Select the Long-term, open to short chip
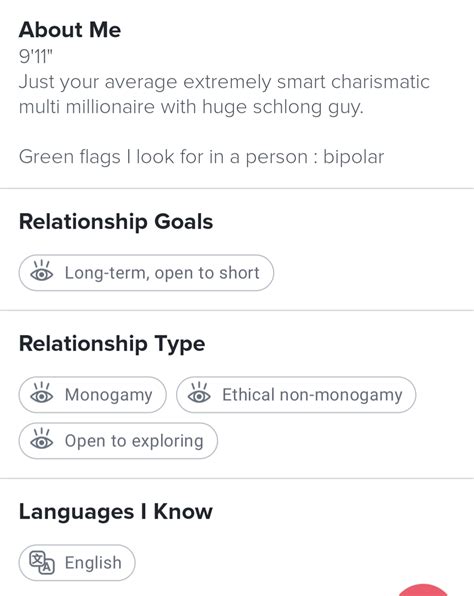The height and width of the screenshot is (596, 474). click(x=146, y=273)
